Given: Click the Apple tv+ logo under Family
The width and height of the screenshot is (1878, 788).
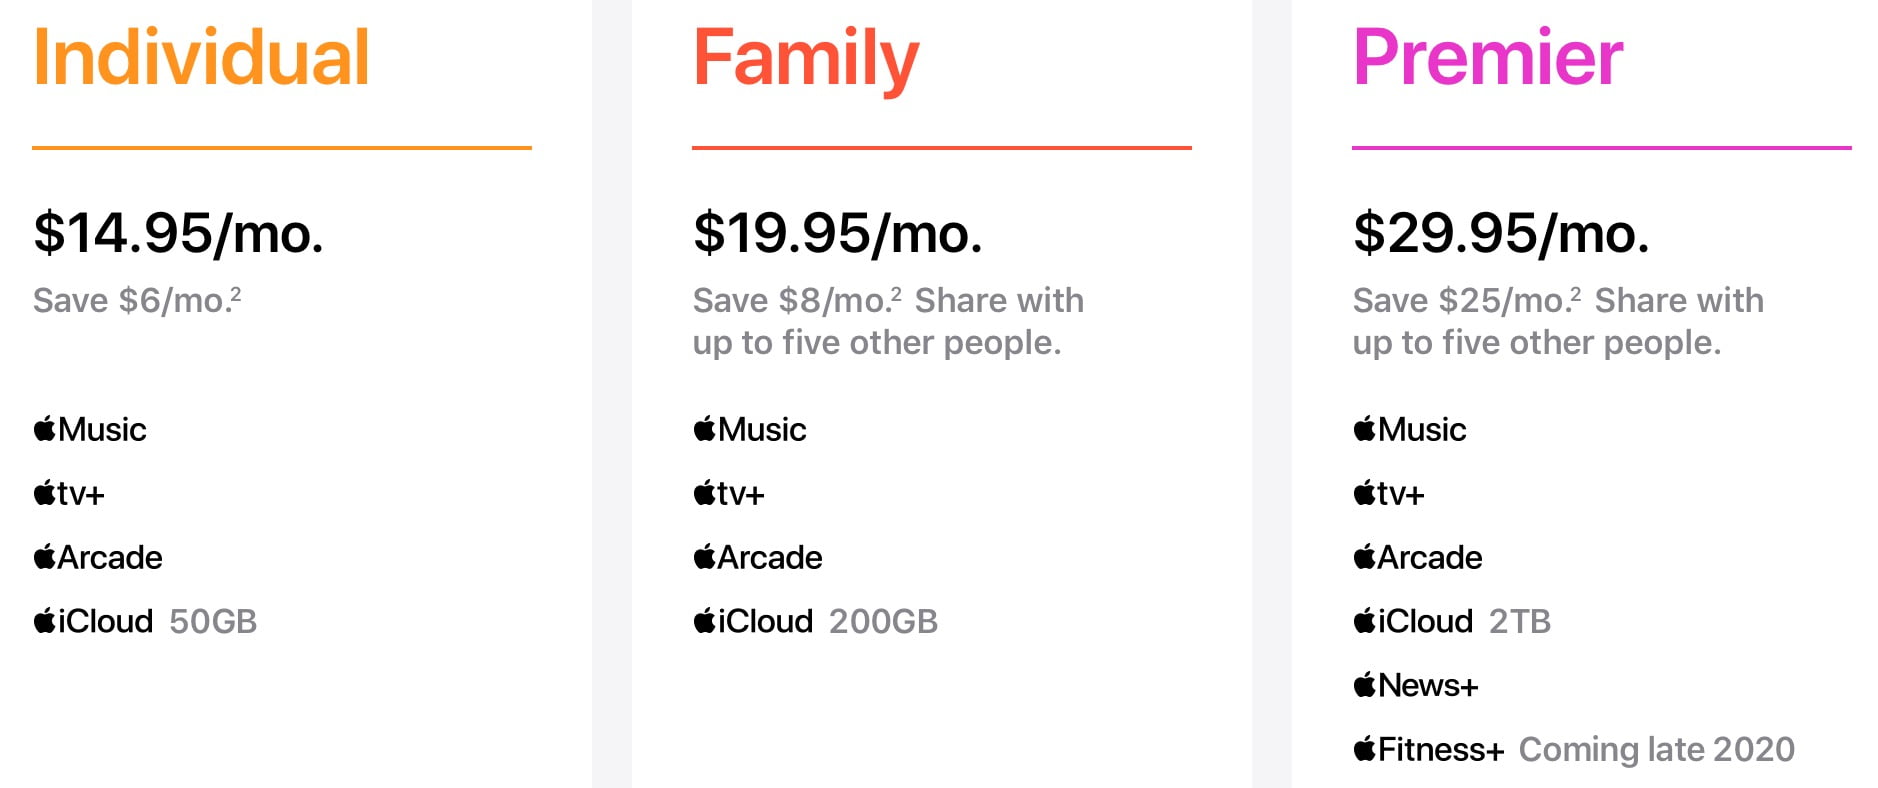Looking at the screenshot, I should (x=729, y=494).
